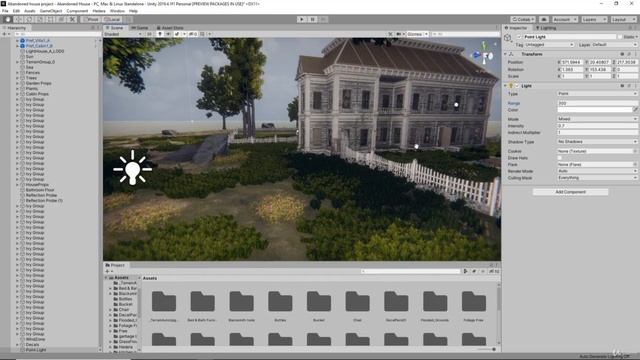Image resolution: width=640 pixels, height=360 pixels.
Task: Click the light Color swatch
Action: (x=594, y=110)
